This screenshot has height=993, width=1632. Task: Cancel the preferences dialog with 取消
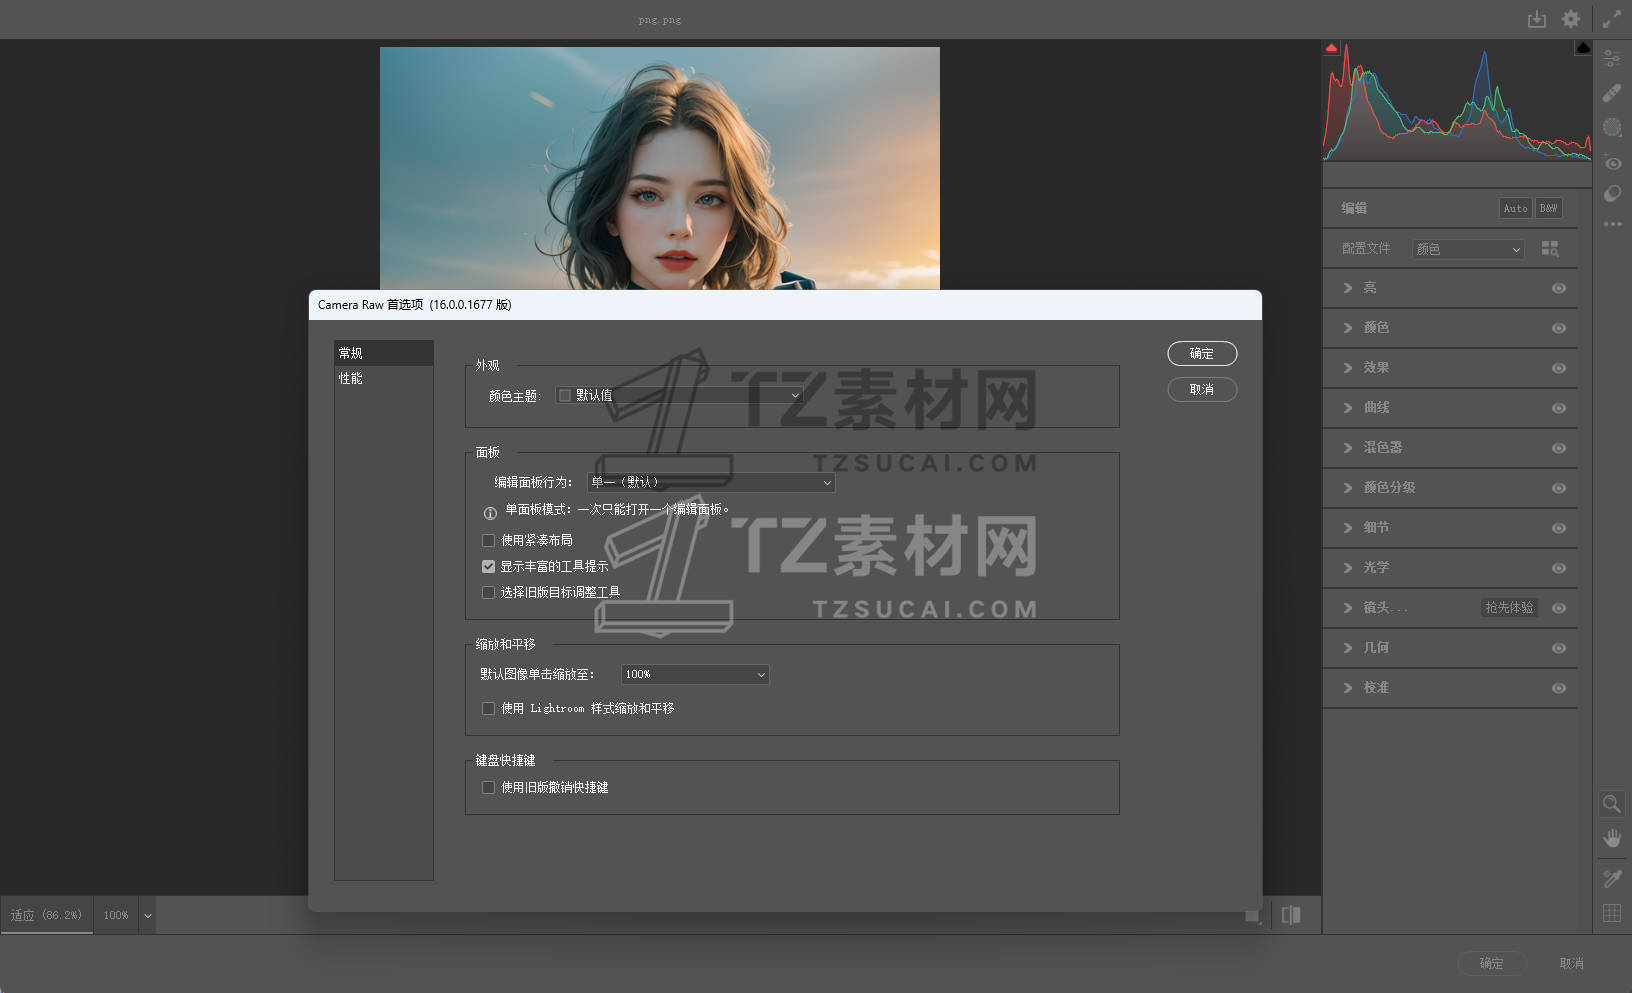[x=1202, y=389]
